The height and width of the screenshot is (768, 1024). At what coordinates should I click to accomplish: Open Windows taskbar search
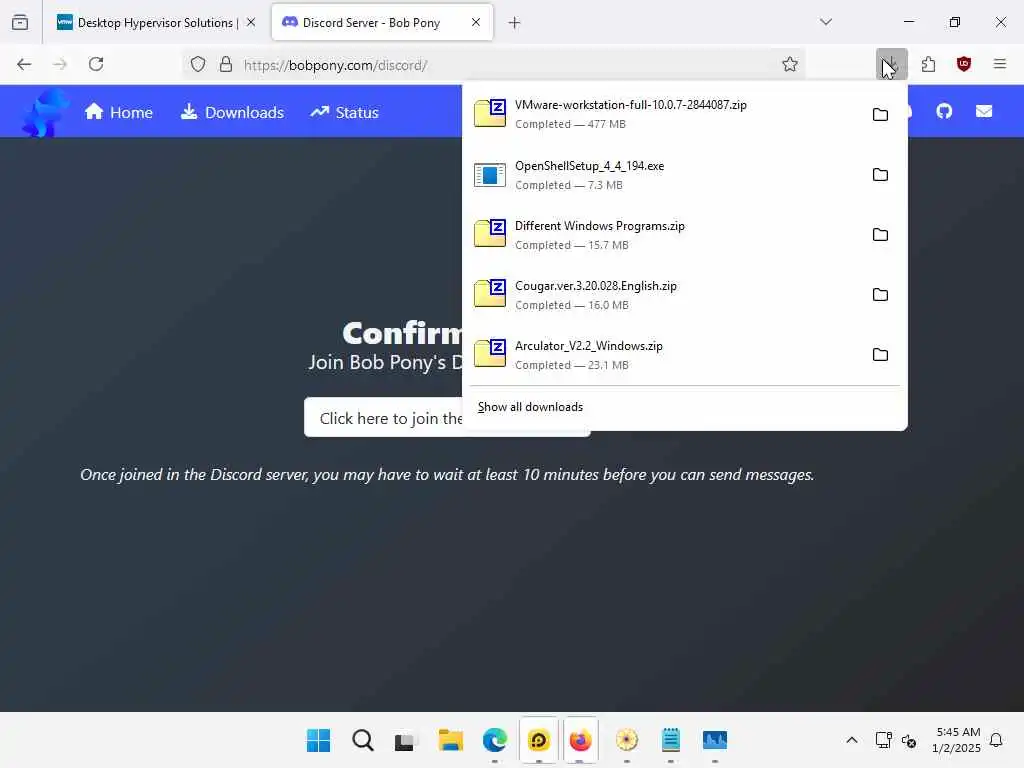pyautogui.click(x=362, y=740)
